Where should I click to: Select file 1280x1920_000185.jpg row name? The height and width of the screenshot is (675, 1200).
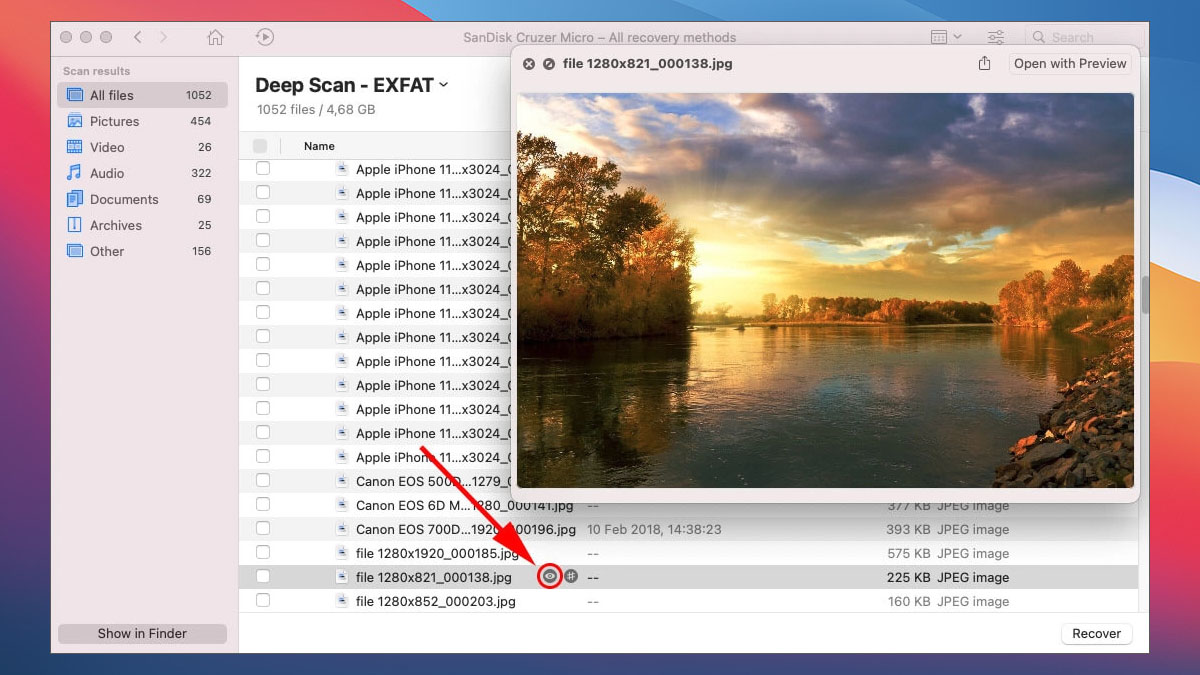click(437, 553)
